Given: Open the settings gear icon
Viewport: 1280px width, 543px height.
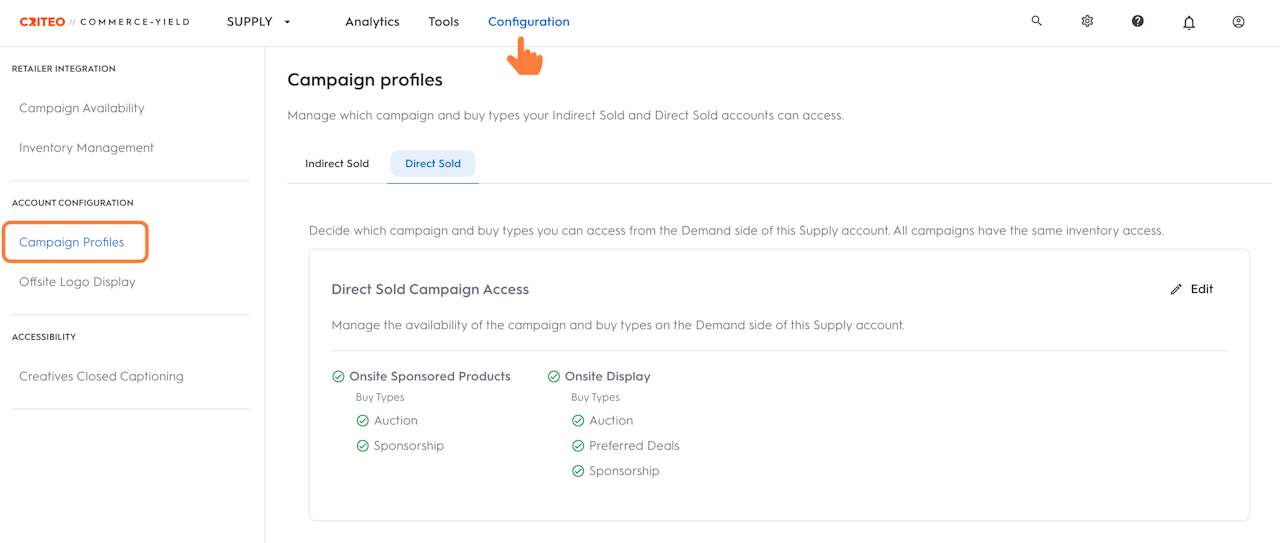Looking at the screenshot, I should point(1087,21).
